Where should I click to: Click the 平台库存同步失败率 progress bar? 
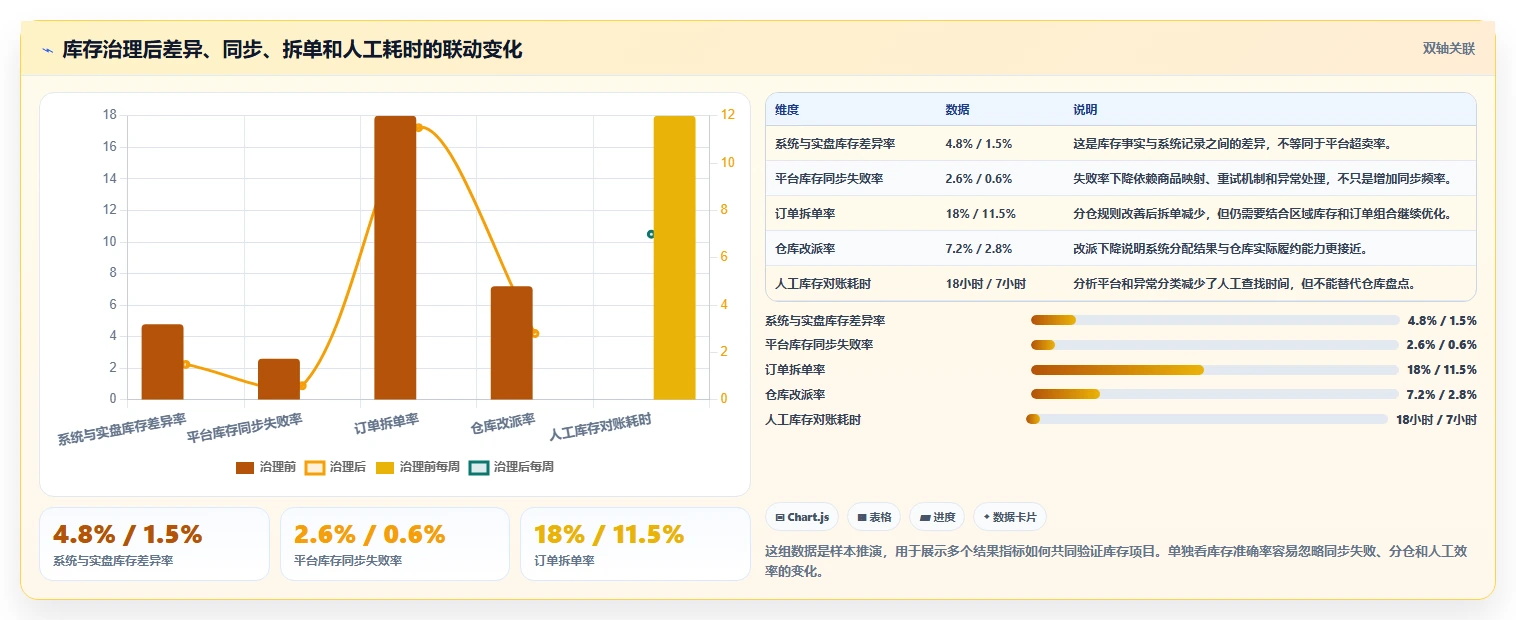1215,345
